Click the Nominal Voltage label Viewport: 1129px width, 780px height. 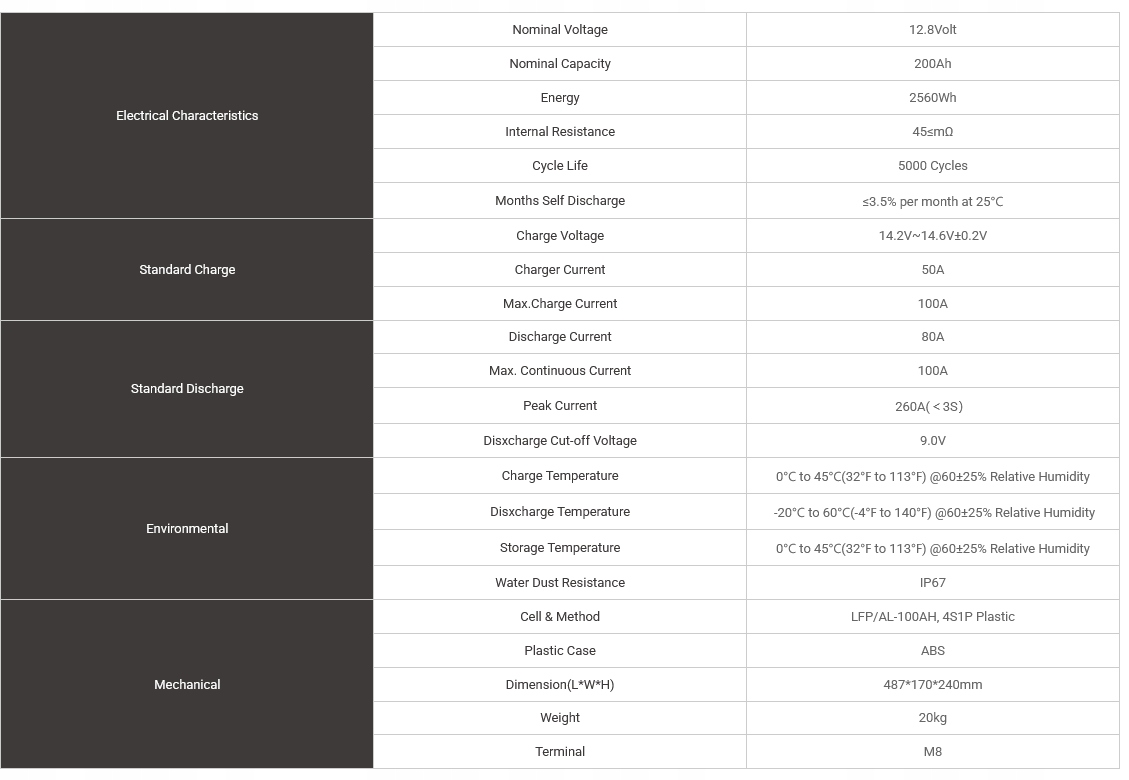[x=560, y=30]
